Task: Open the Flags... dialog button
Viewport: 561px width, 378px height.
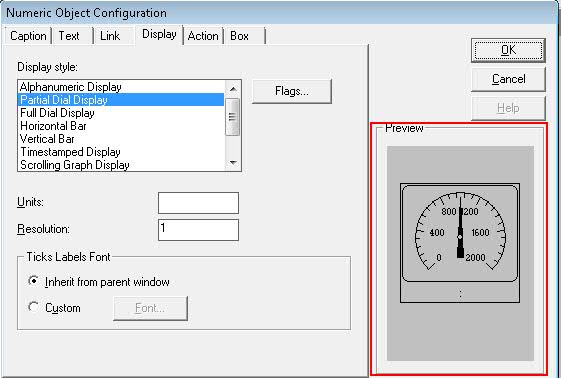Action: tap(292, 91)
